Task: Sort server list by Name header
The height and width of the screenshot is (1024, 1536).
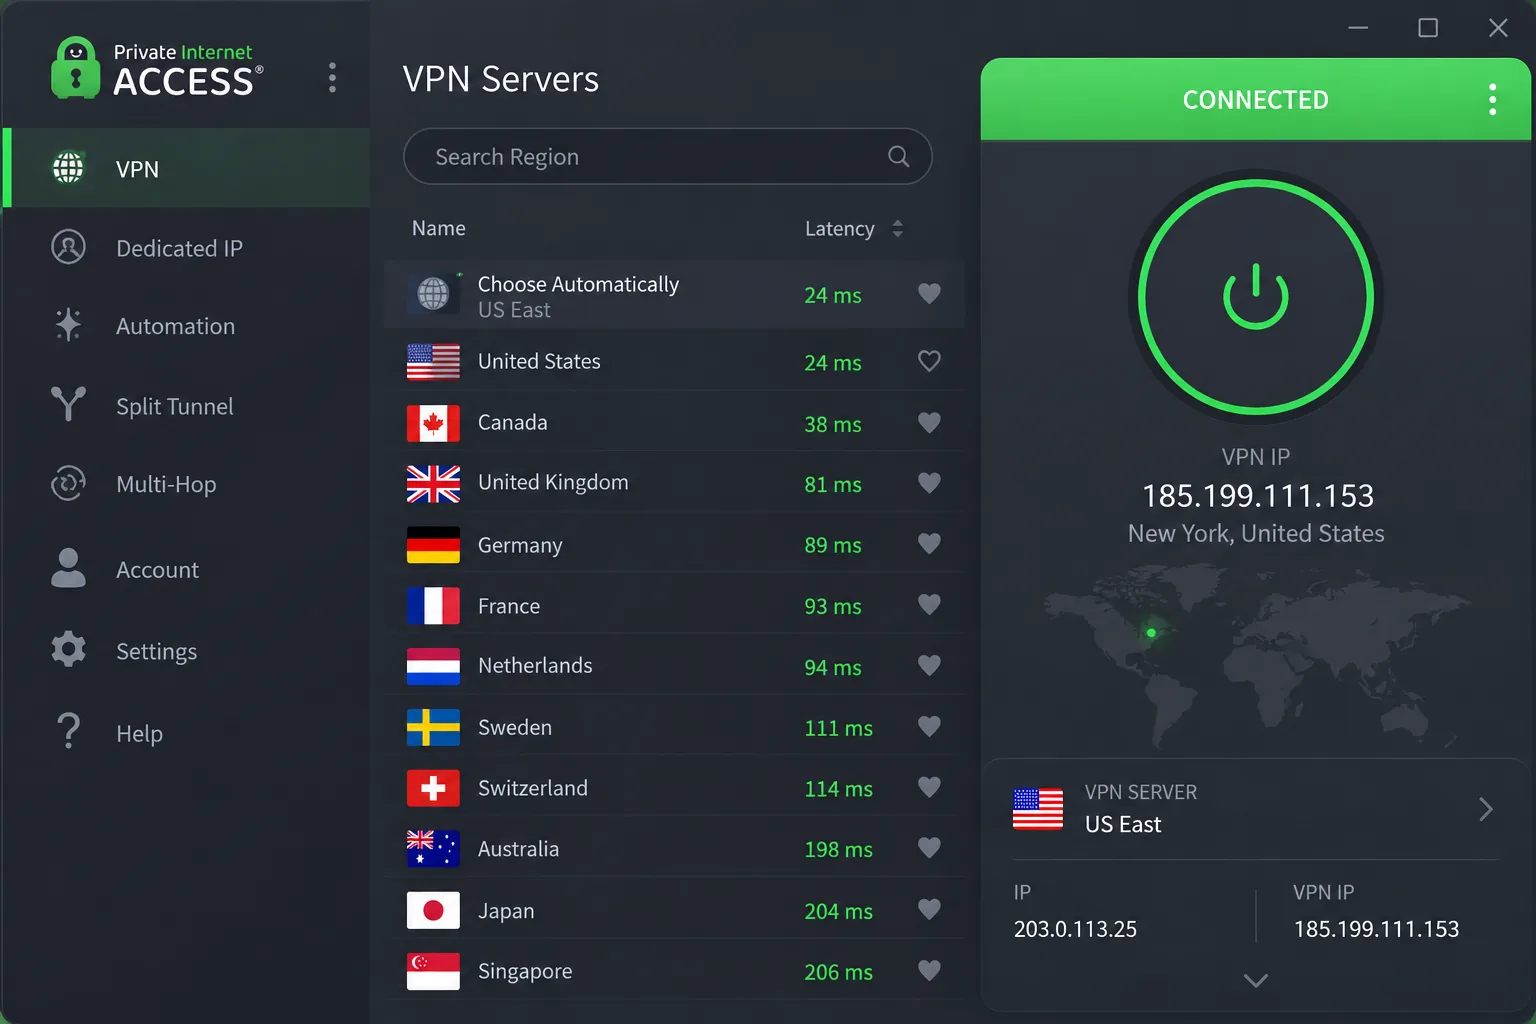Action: [439, 228]
